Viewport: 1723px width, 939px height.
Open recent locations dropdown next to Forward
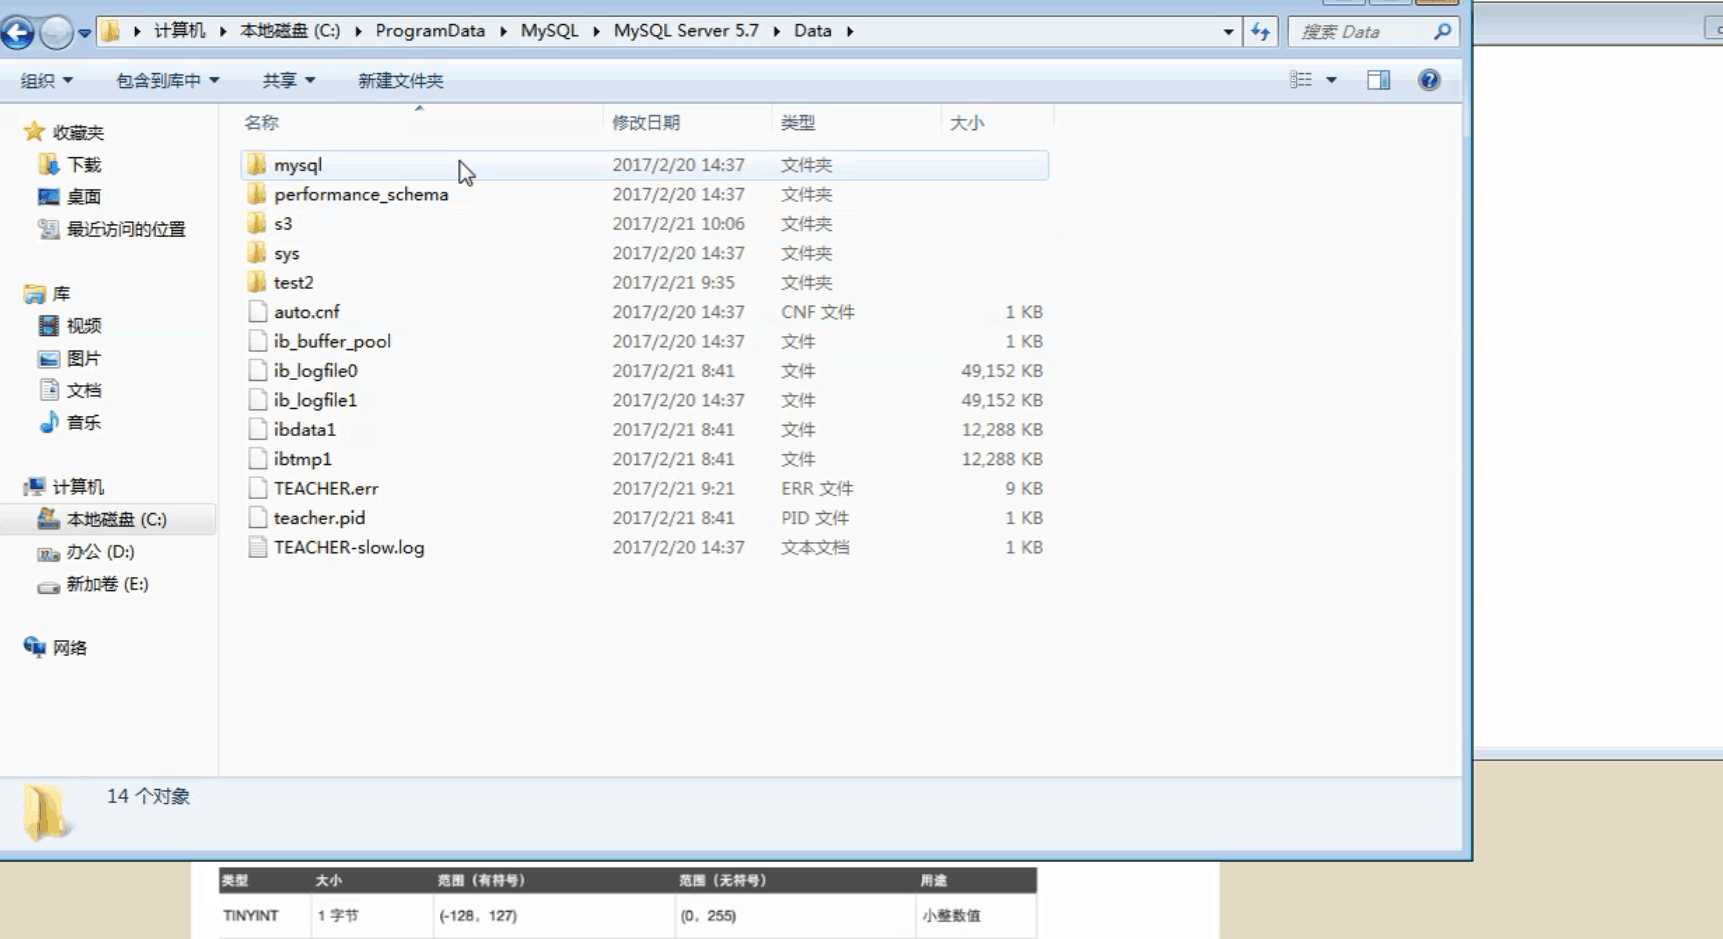85,32
